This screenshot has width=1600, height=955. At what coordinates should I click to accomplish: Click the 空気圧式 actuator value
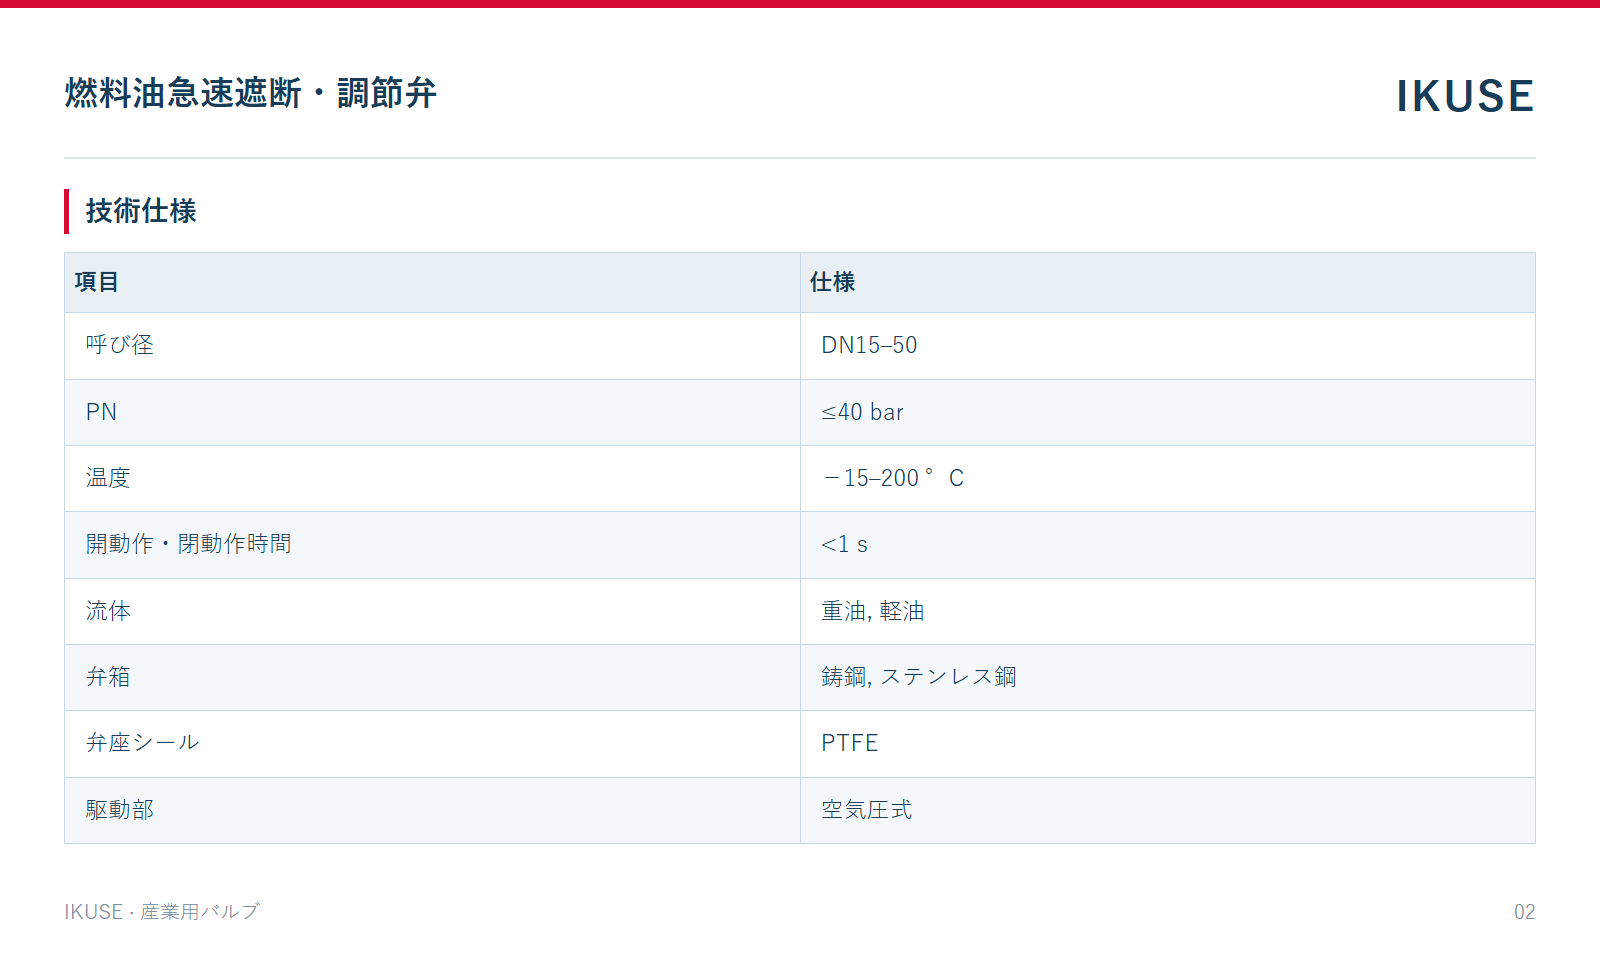tap(867, 810)
